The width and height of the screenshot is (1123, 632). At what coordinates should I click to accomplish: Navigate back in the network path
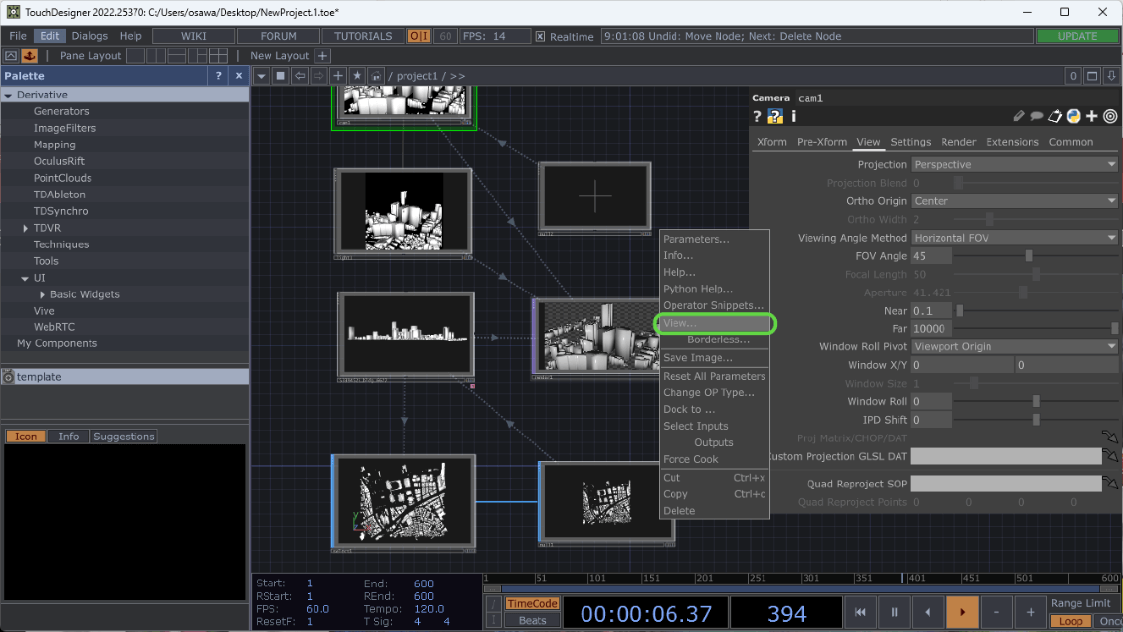tap(300, 75)
